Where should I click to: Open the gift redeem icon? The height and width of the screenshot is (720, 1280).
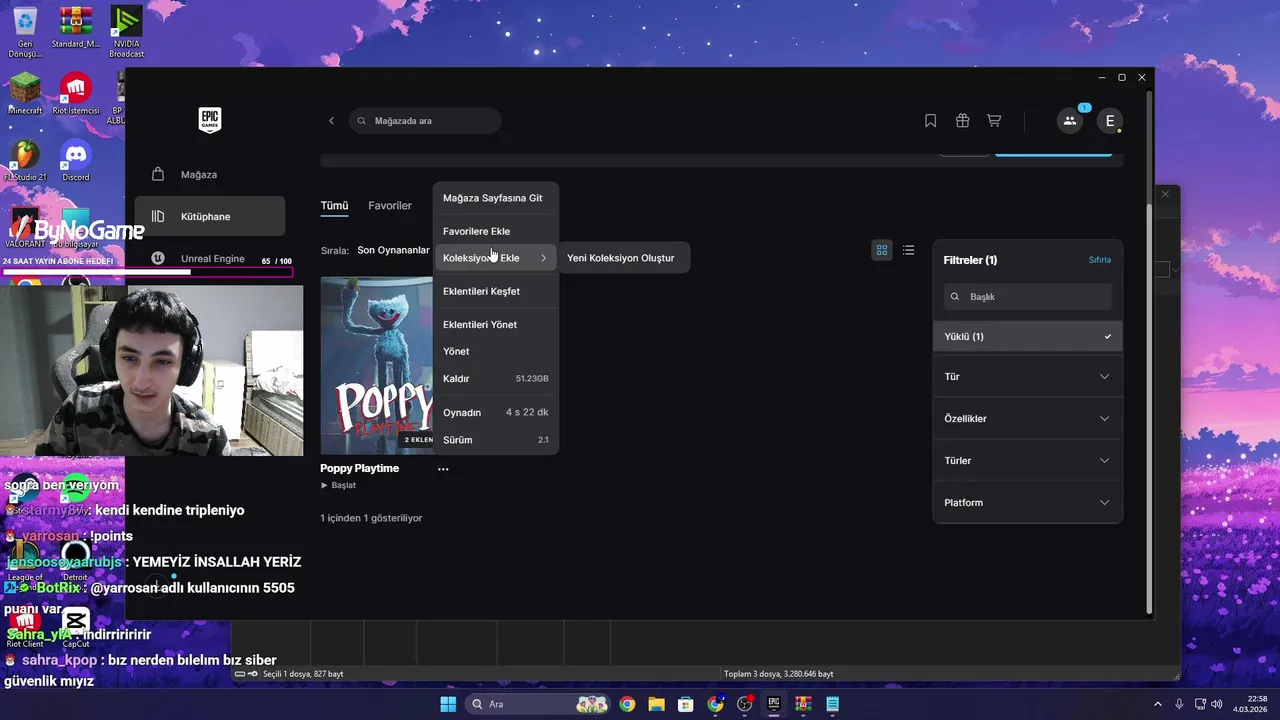pos(962,121)
